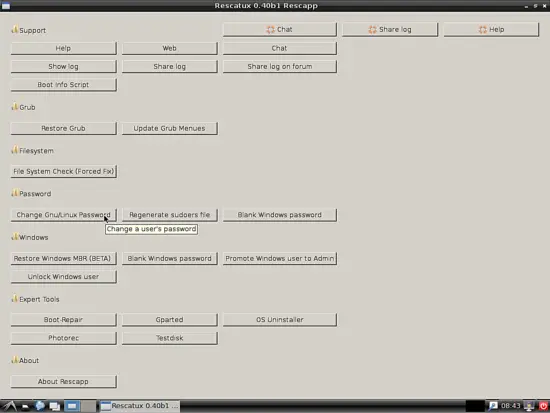Click Change Gnu/Linux Password
The width and height of the screenshot is (550, 413).
point(63,215)
